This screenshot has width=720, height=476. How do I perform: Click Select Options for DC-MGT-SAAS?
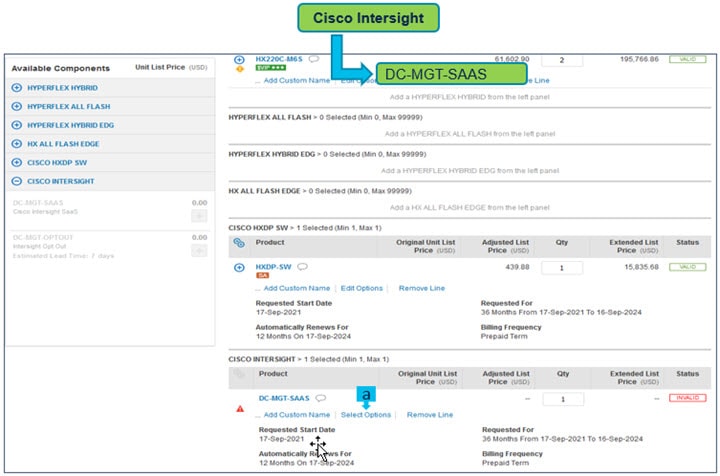pyautogui.click(x=366, y=414)
